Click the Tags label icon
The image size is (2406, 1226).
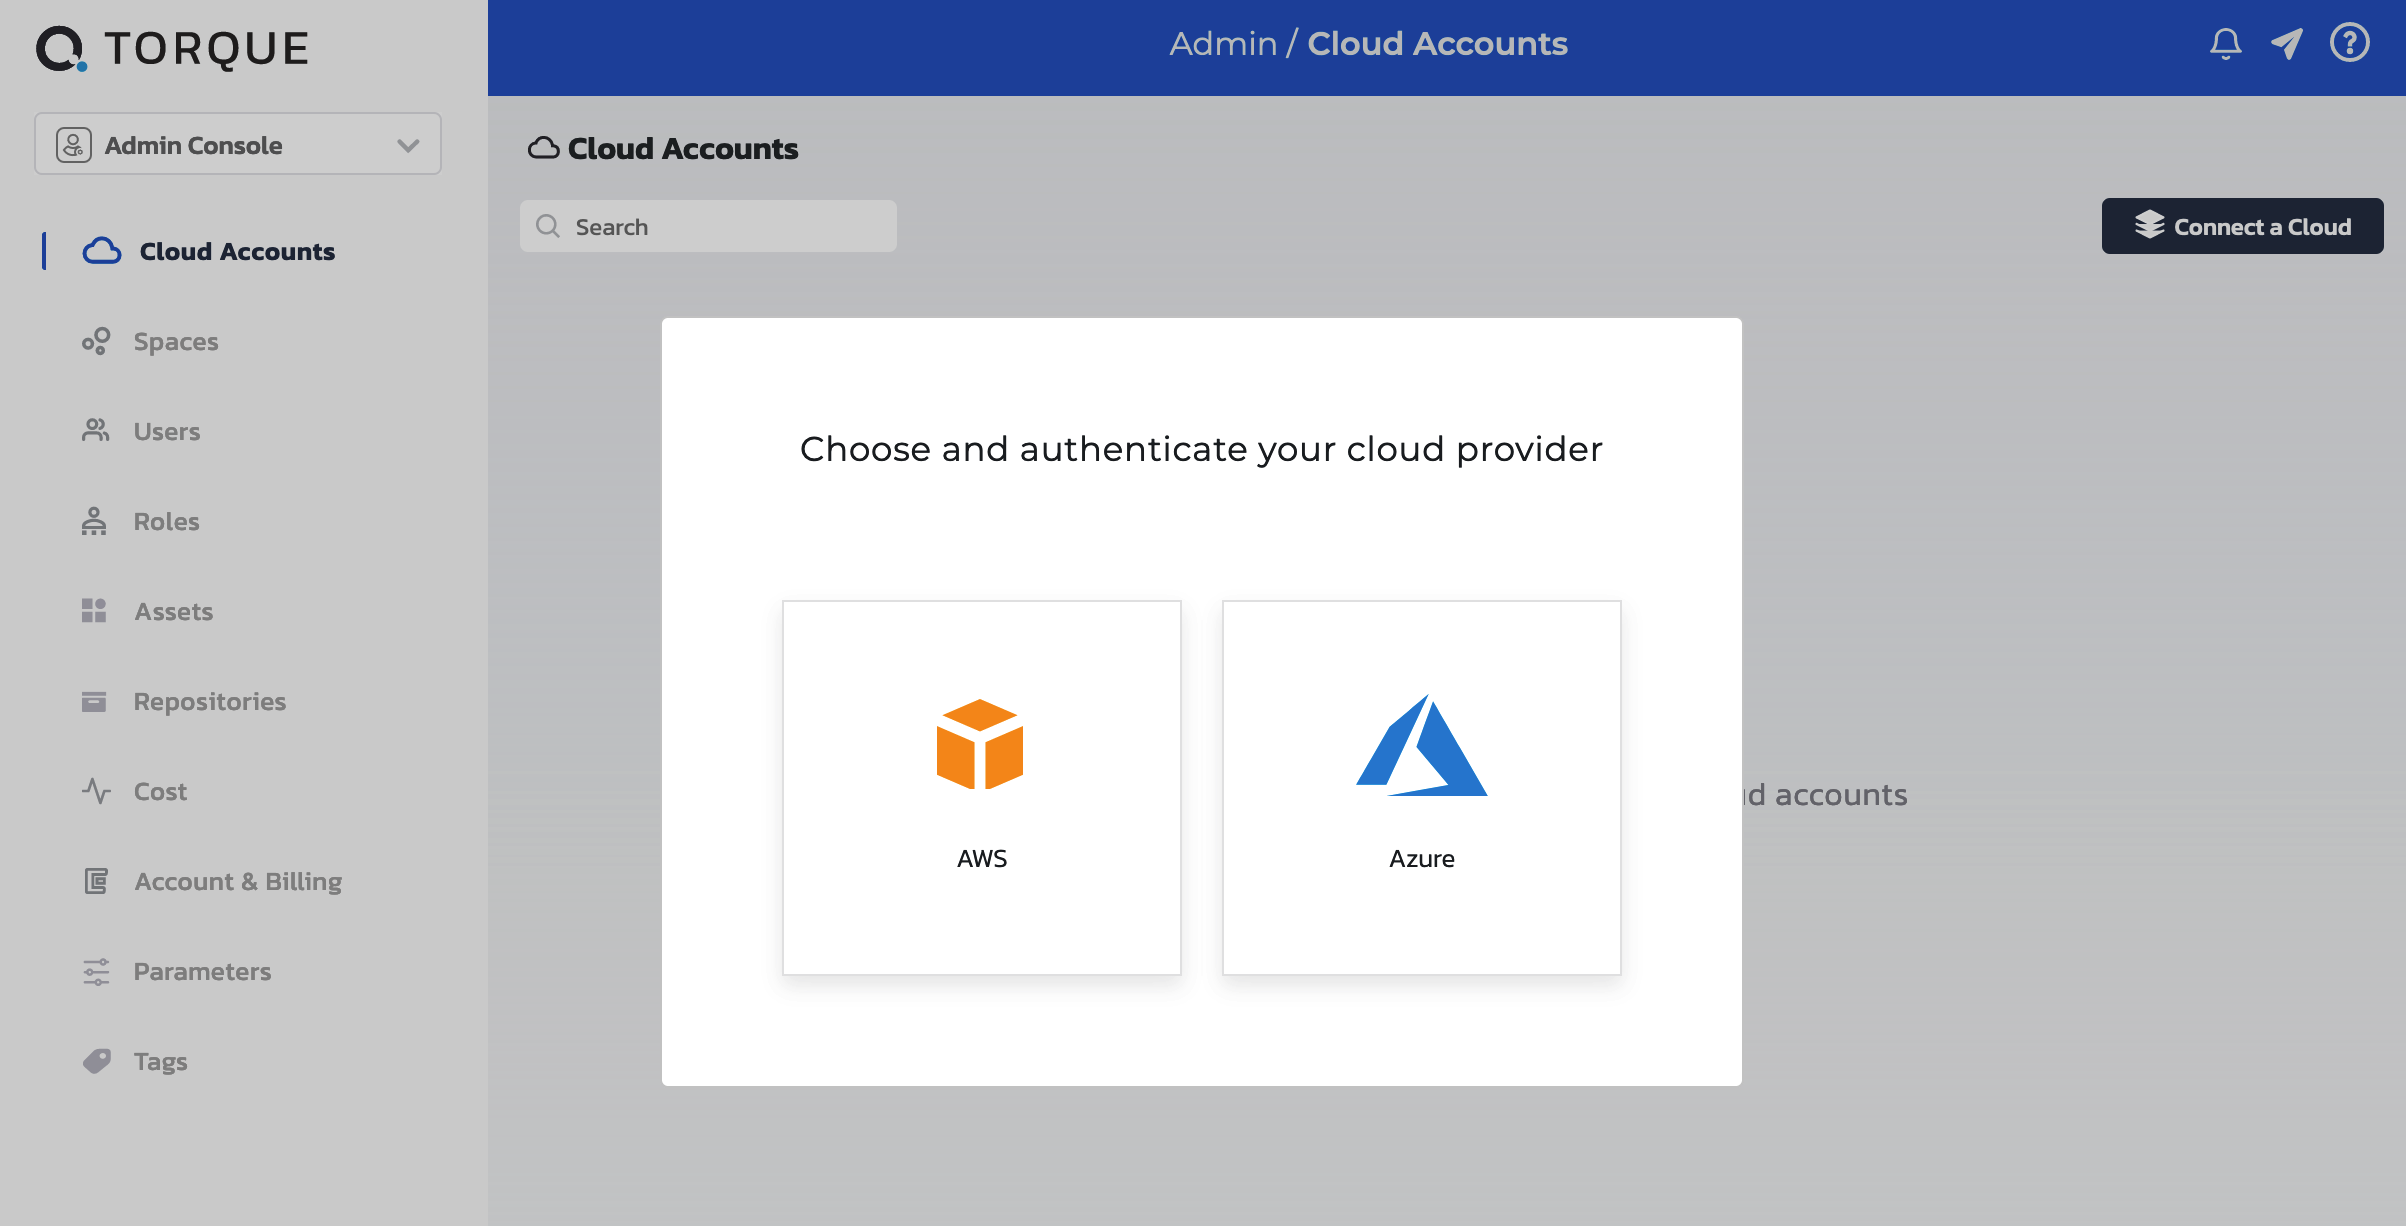coord(96,1061)
